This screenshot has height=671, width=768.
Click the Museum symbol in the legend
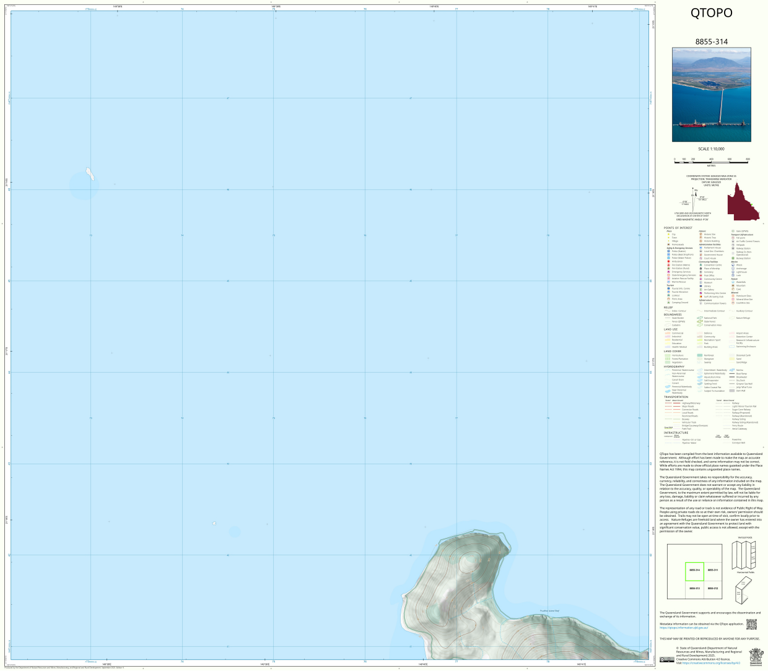tap(701, 283)
